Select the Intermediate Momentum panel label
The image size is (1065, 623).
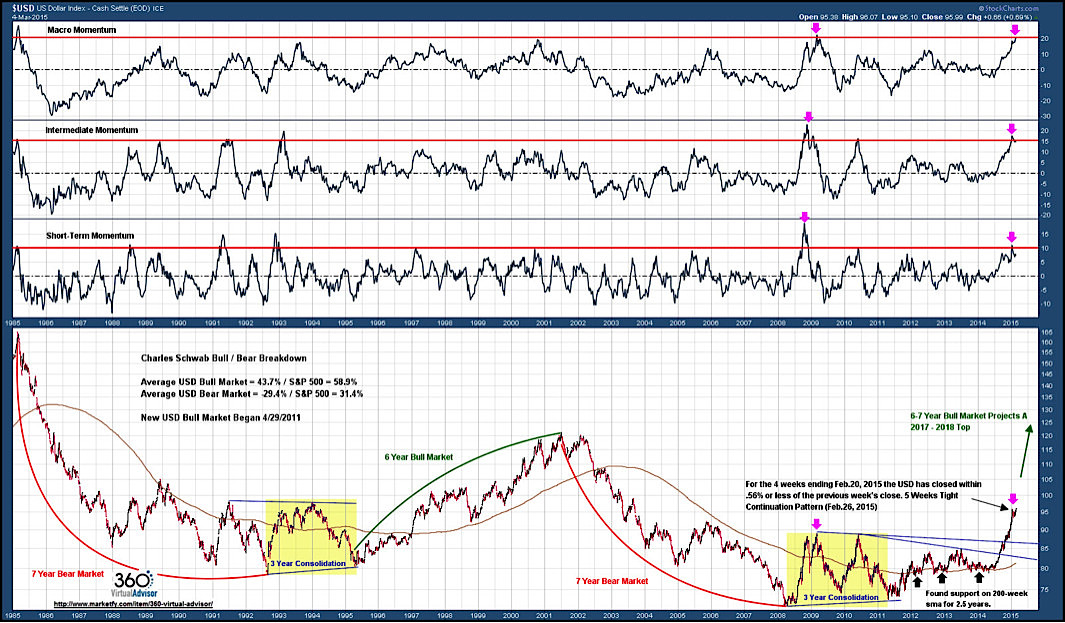[x=92, y=130]
